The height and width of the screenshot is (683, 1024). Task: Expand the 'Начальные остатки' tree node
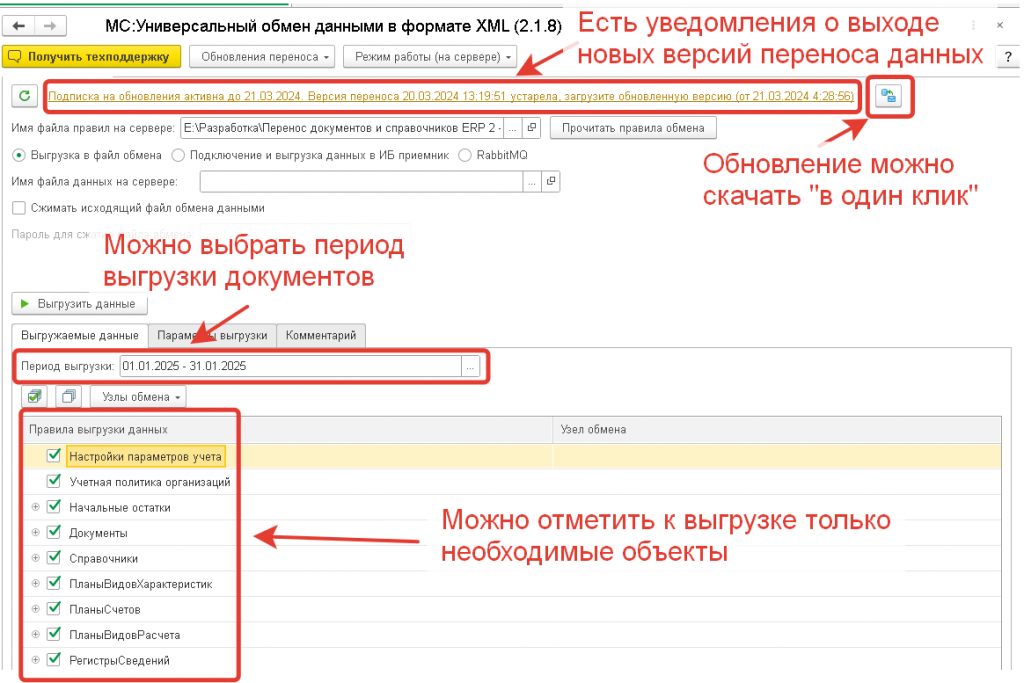(35, 507)
